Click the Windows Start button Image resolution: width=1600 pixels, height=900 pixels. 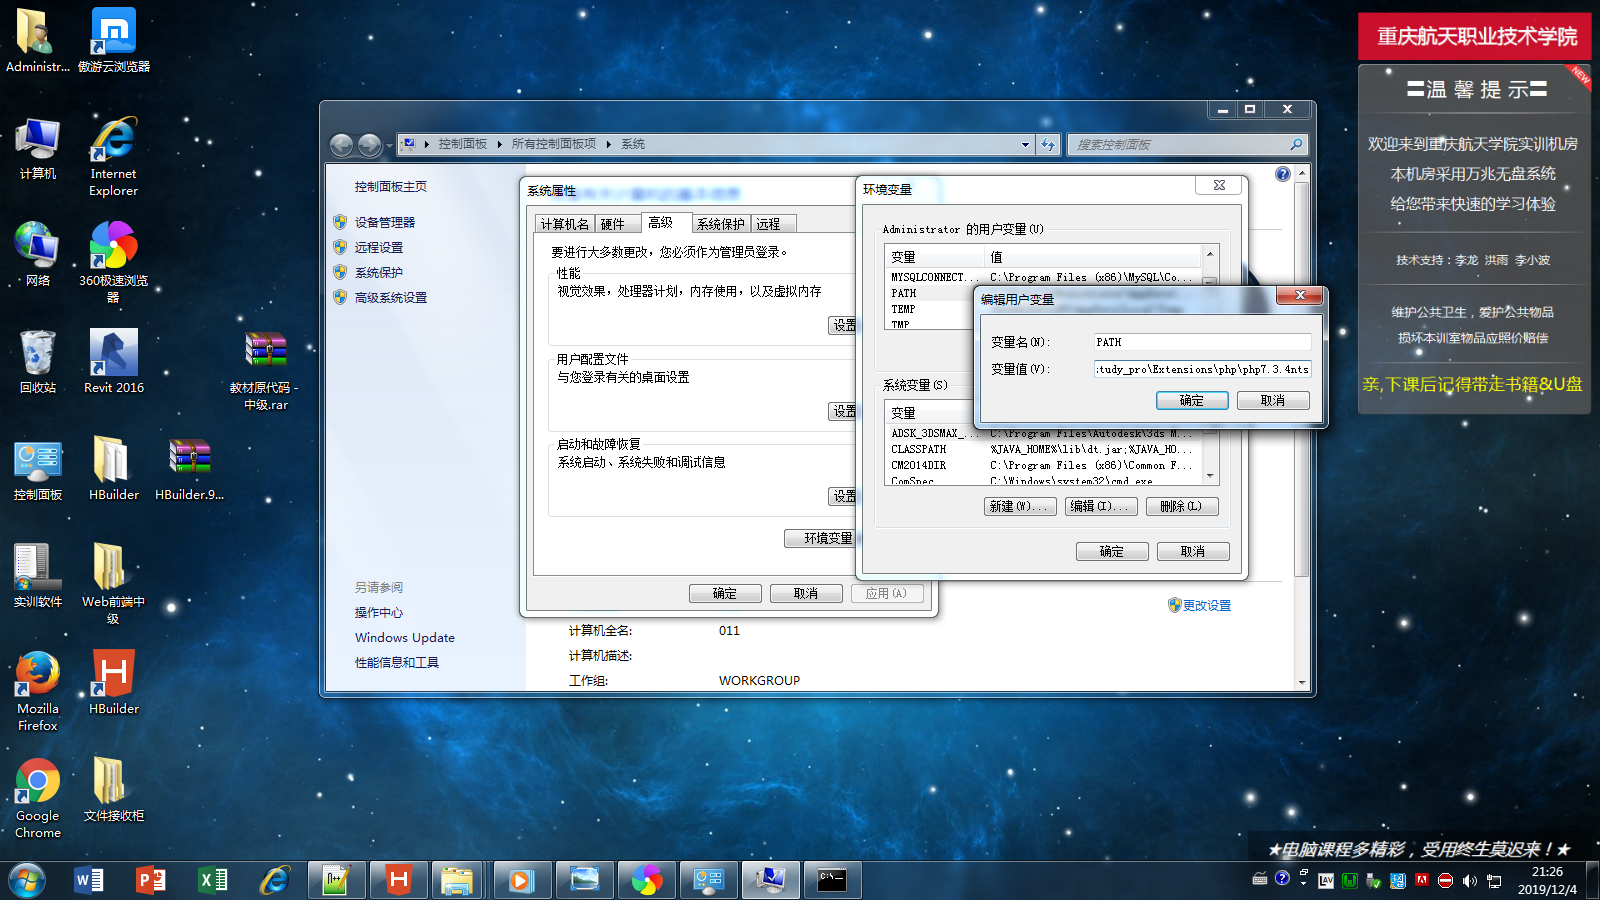point(27,881)
